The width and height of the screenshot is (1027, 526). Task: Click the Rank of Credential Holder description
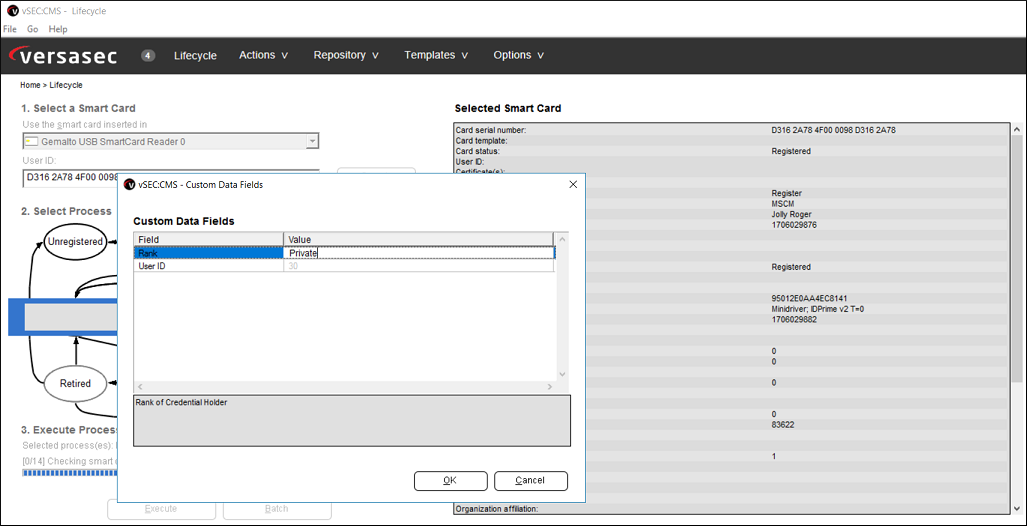tap(181, 403)
